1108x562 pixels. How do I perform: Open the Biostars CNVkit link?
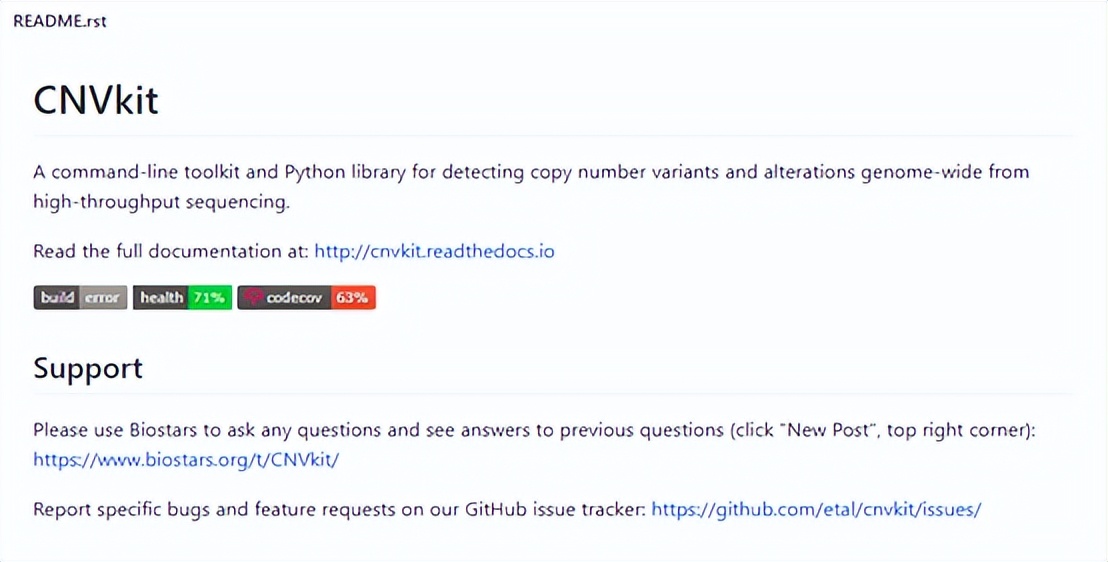coord(186,460)
